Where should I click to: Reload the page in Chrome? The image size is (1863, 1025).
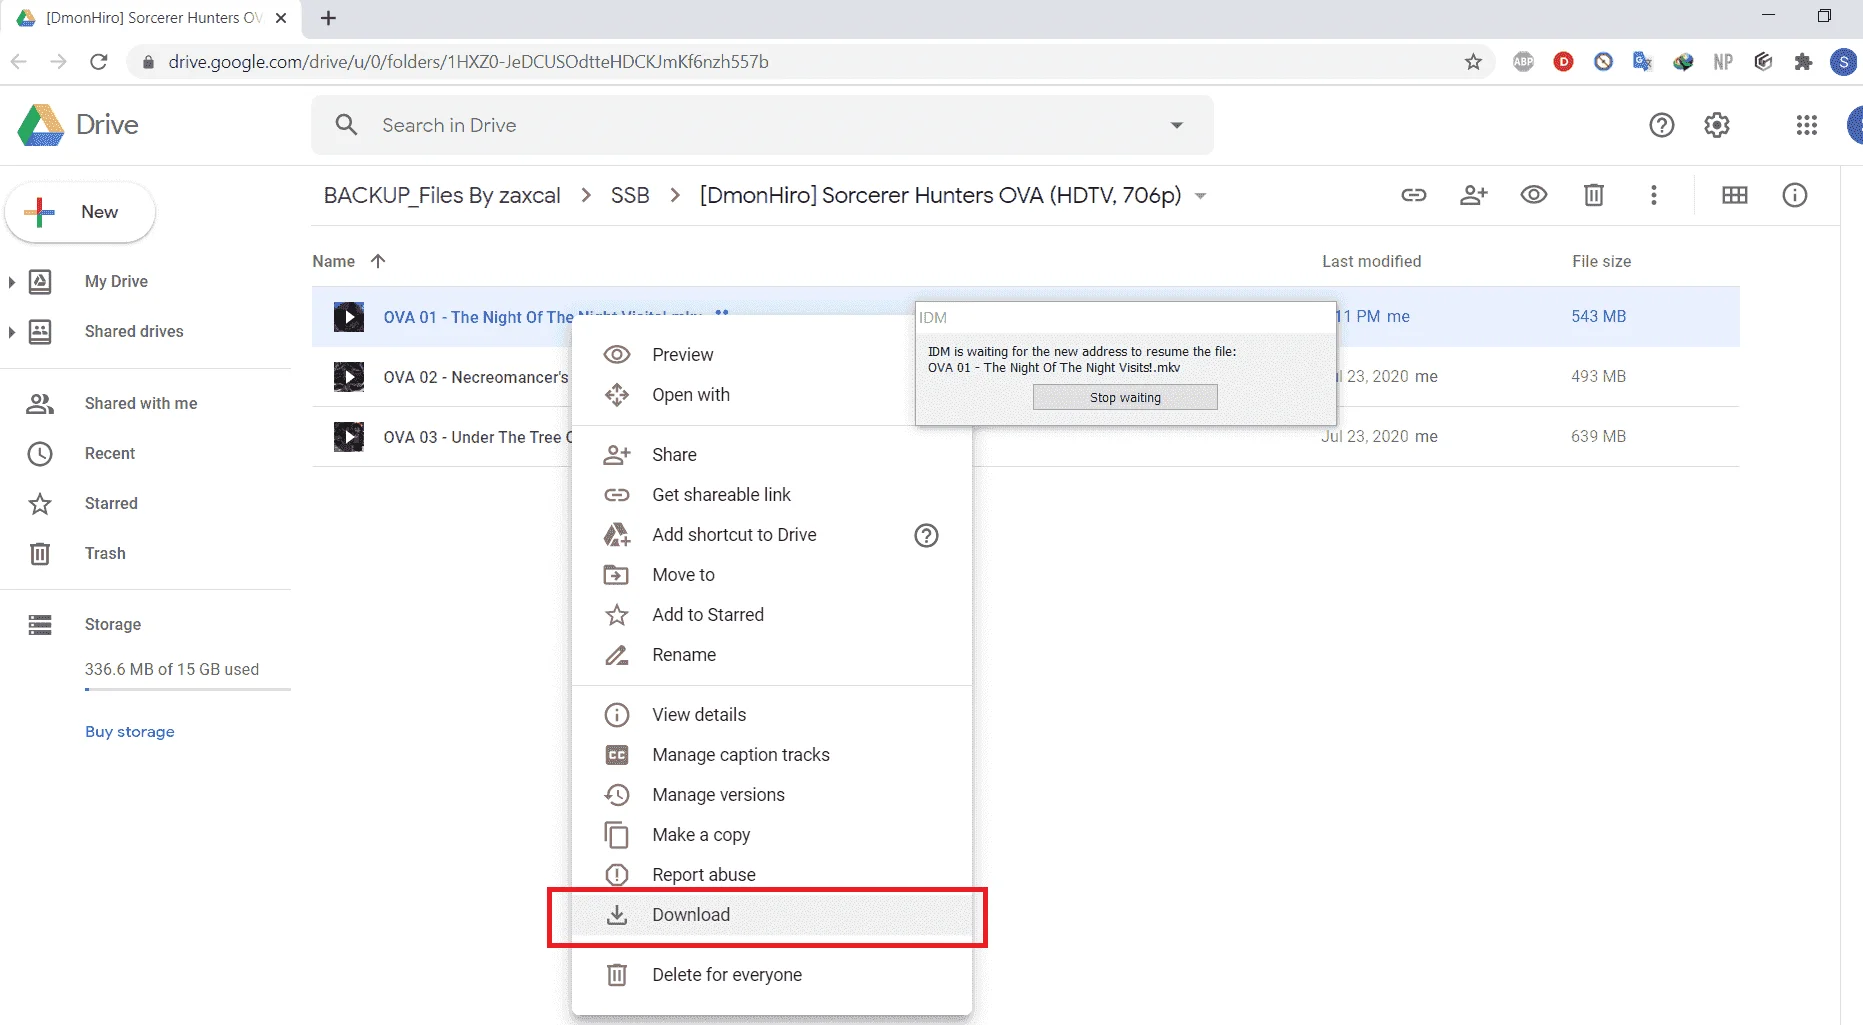tap(98, 62)
